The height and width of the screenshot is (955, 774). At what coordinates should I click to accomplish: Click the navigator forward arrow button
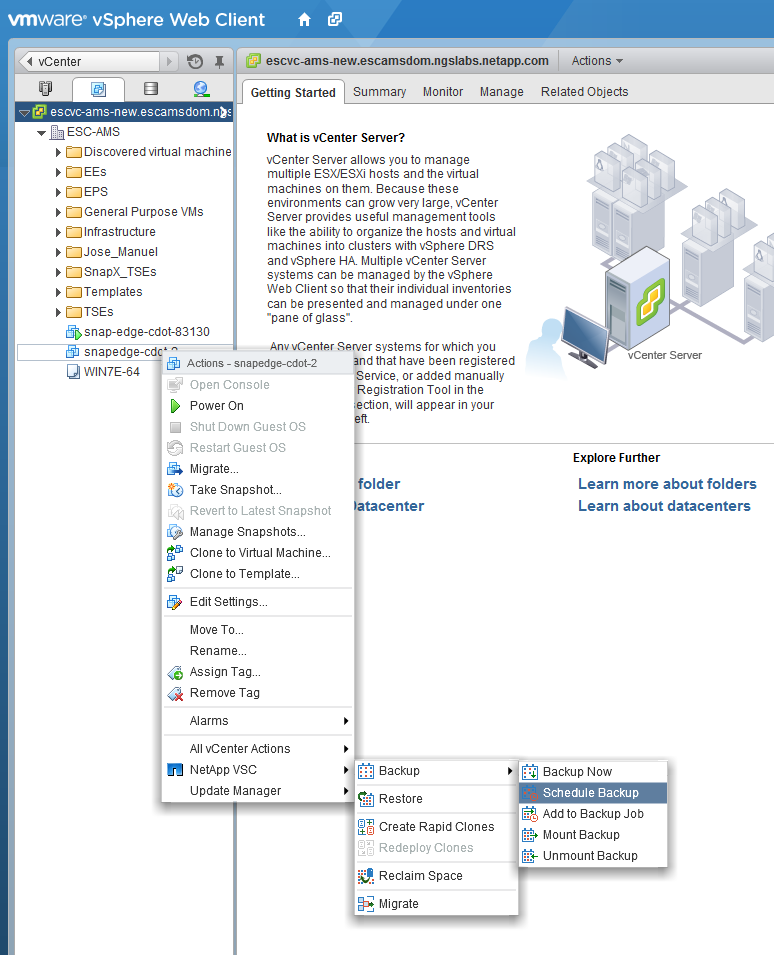pos(169,62)
